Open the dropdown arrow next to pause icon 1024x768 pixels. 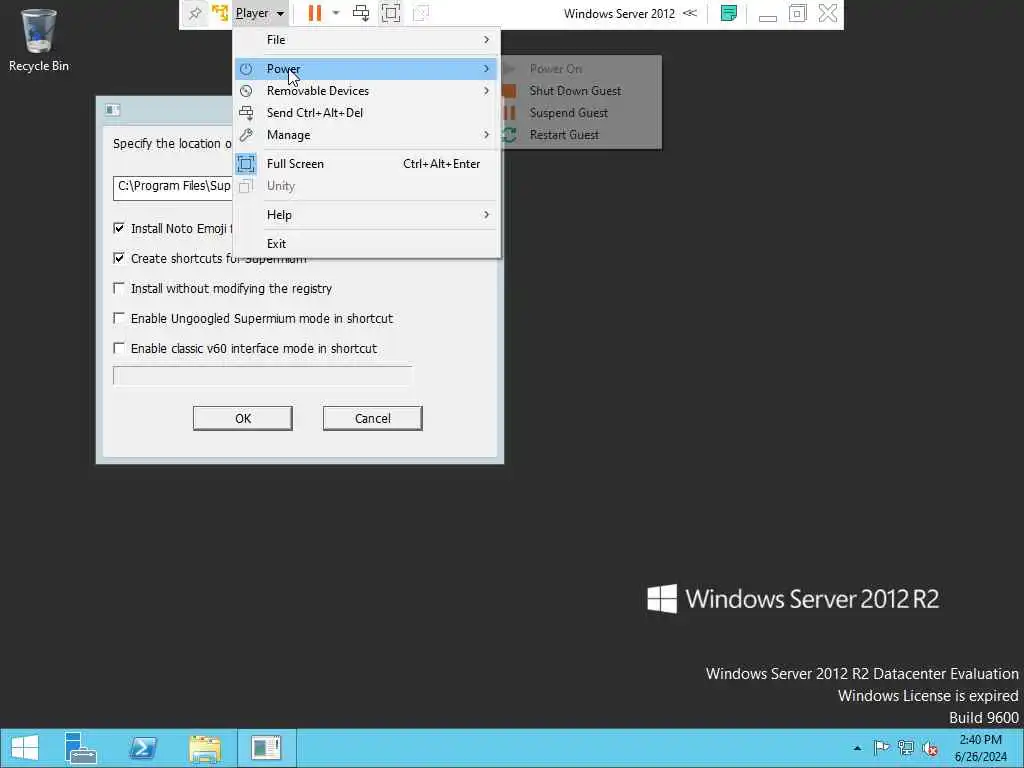point(336,13)
